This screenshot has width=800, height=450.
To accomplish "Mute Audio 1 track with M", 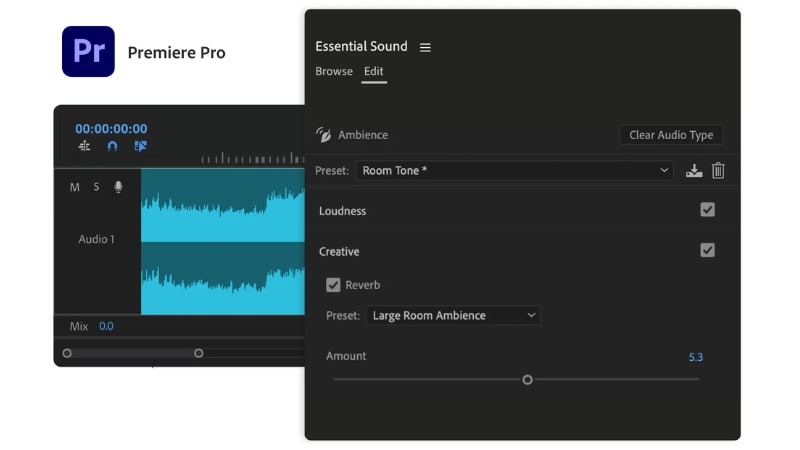I will coord(75,187).
